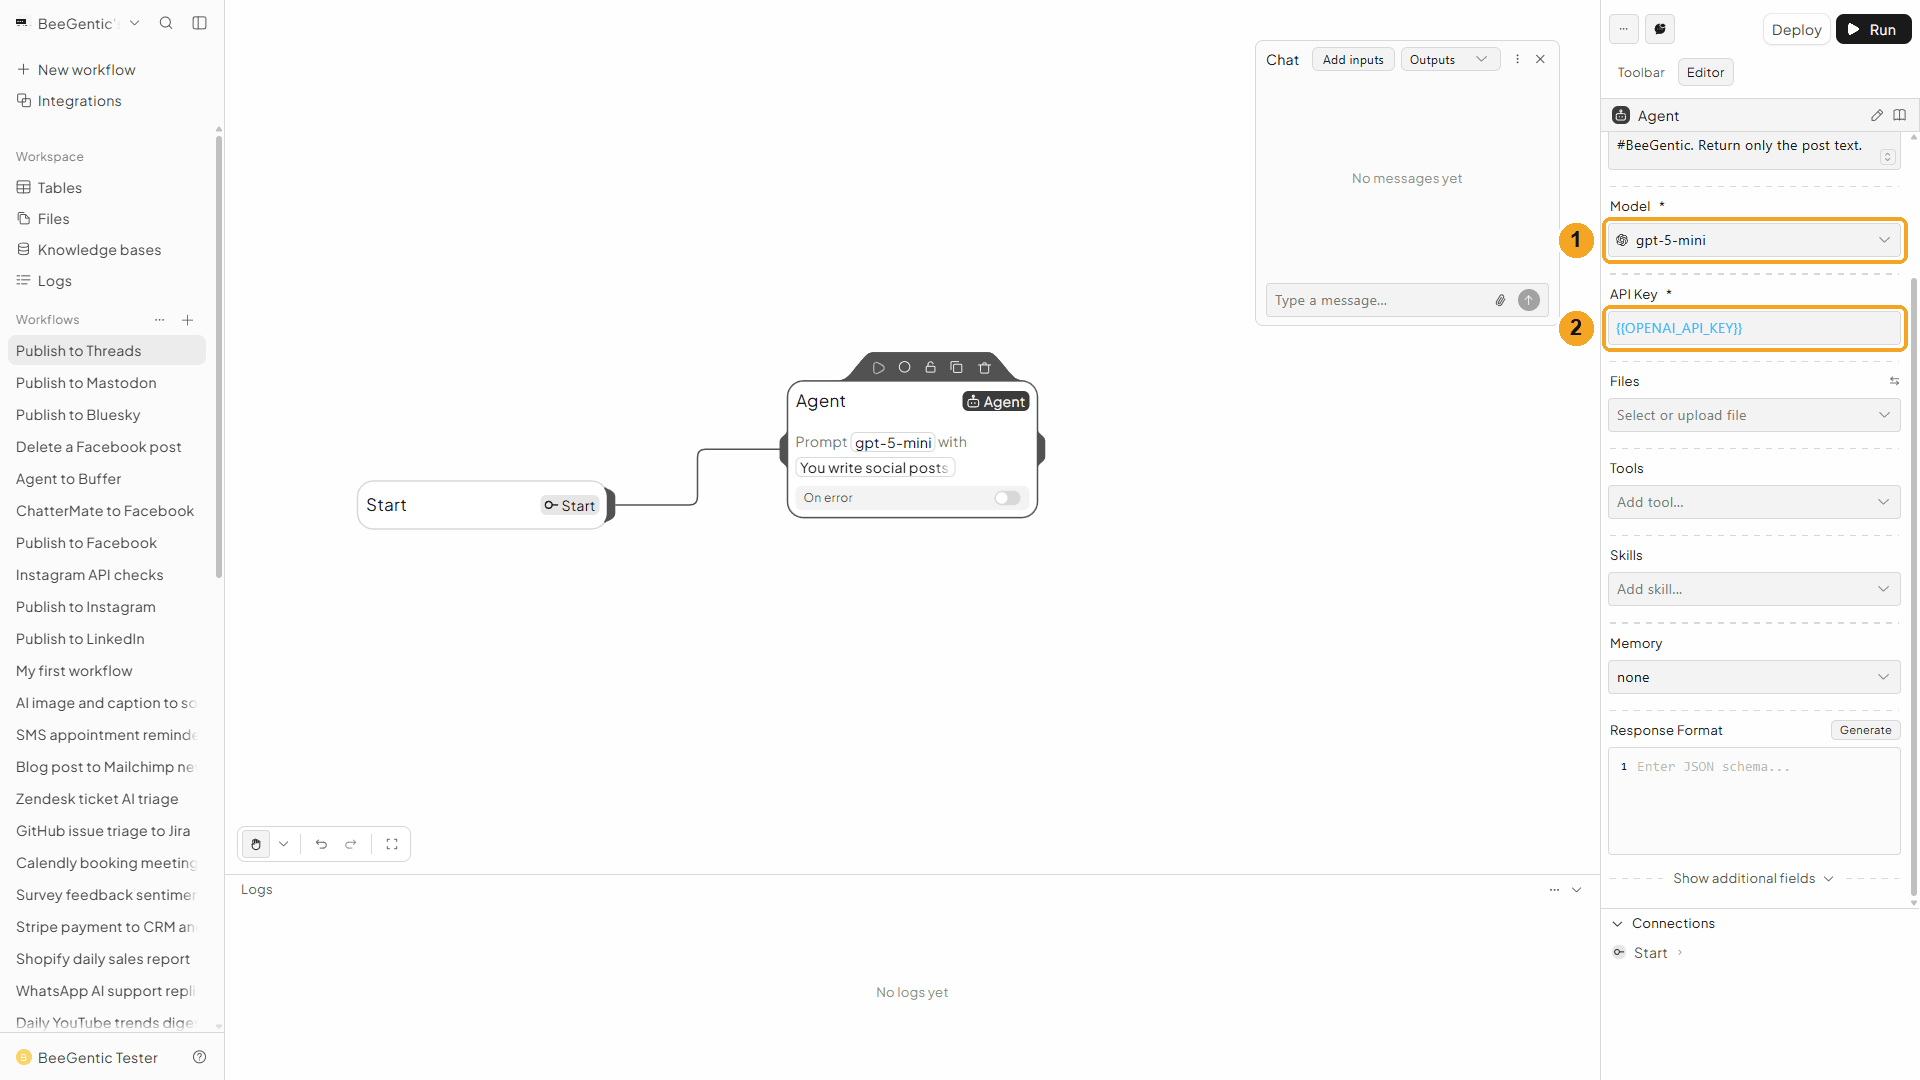Open the Memory dropdown set to none

click(x=1754, y=677)
